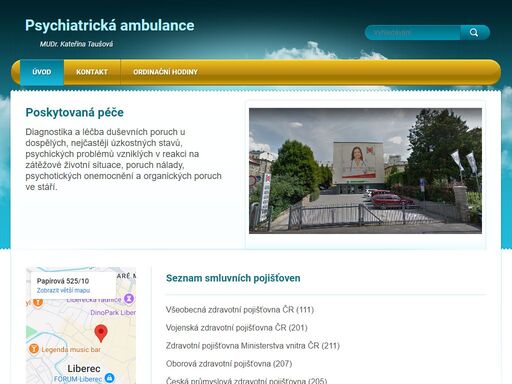Image resolution: width=512 pixels, height=384 pixels.
Task: Select Česká průmyslová zdravotní pojišťovna (205) text
Action: tap(247, 381)
